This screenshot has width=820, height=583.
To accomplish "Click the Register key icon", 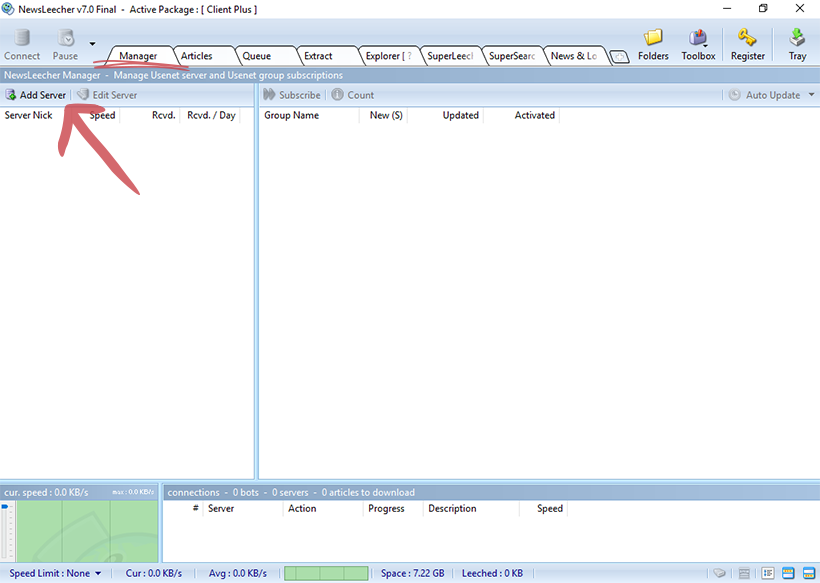I will pyautogui.click(x=747, y=38).
